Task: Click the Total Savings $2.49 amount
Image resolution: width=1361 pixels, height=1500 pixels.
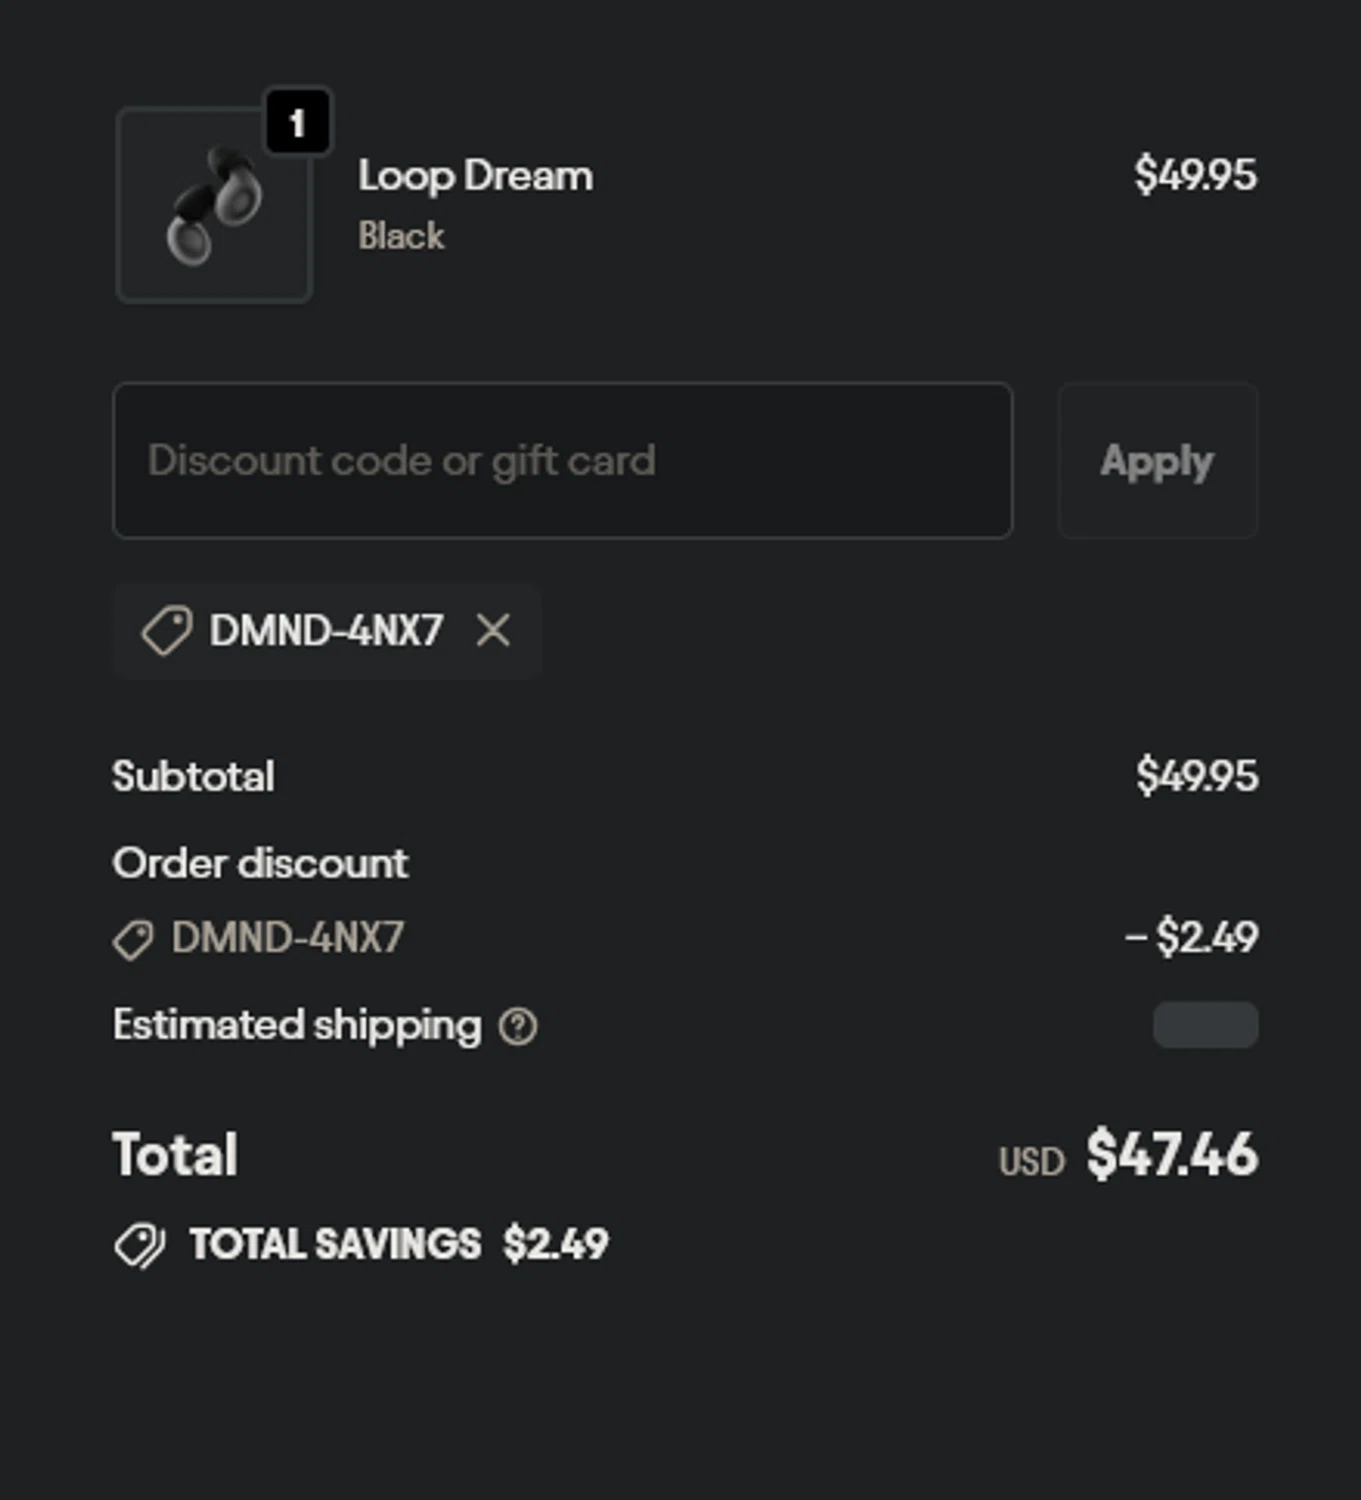Action: (555, 1244)
